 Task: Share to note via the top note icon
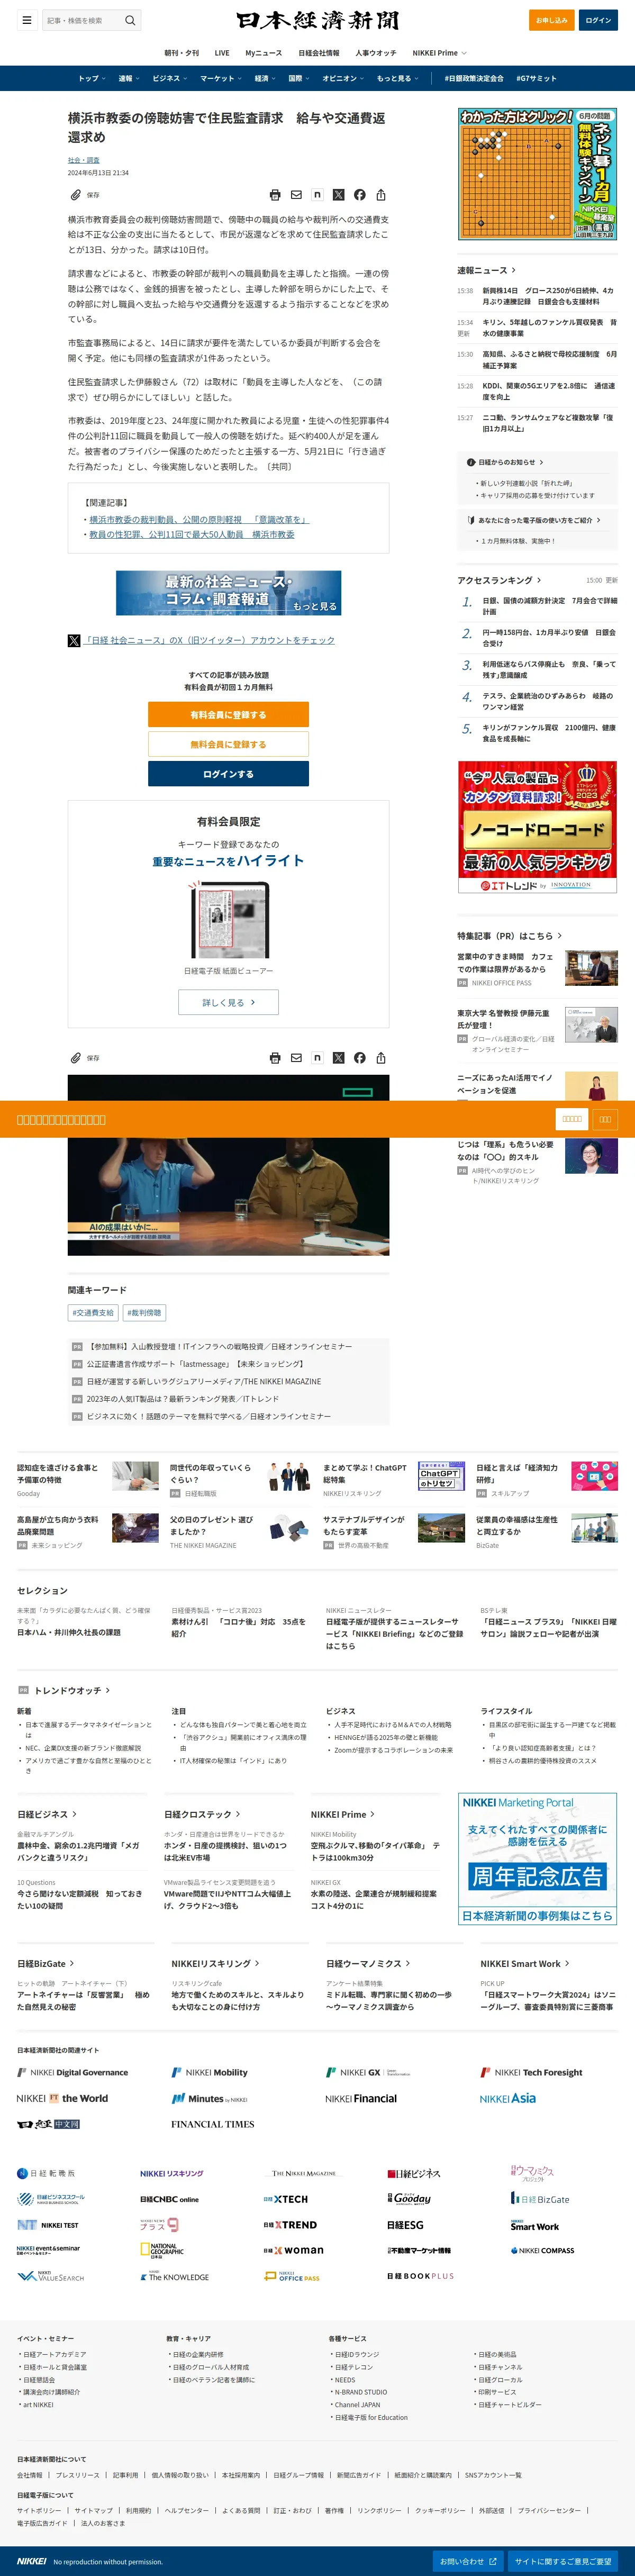coord(317,195)
